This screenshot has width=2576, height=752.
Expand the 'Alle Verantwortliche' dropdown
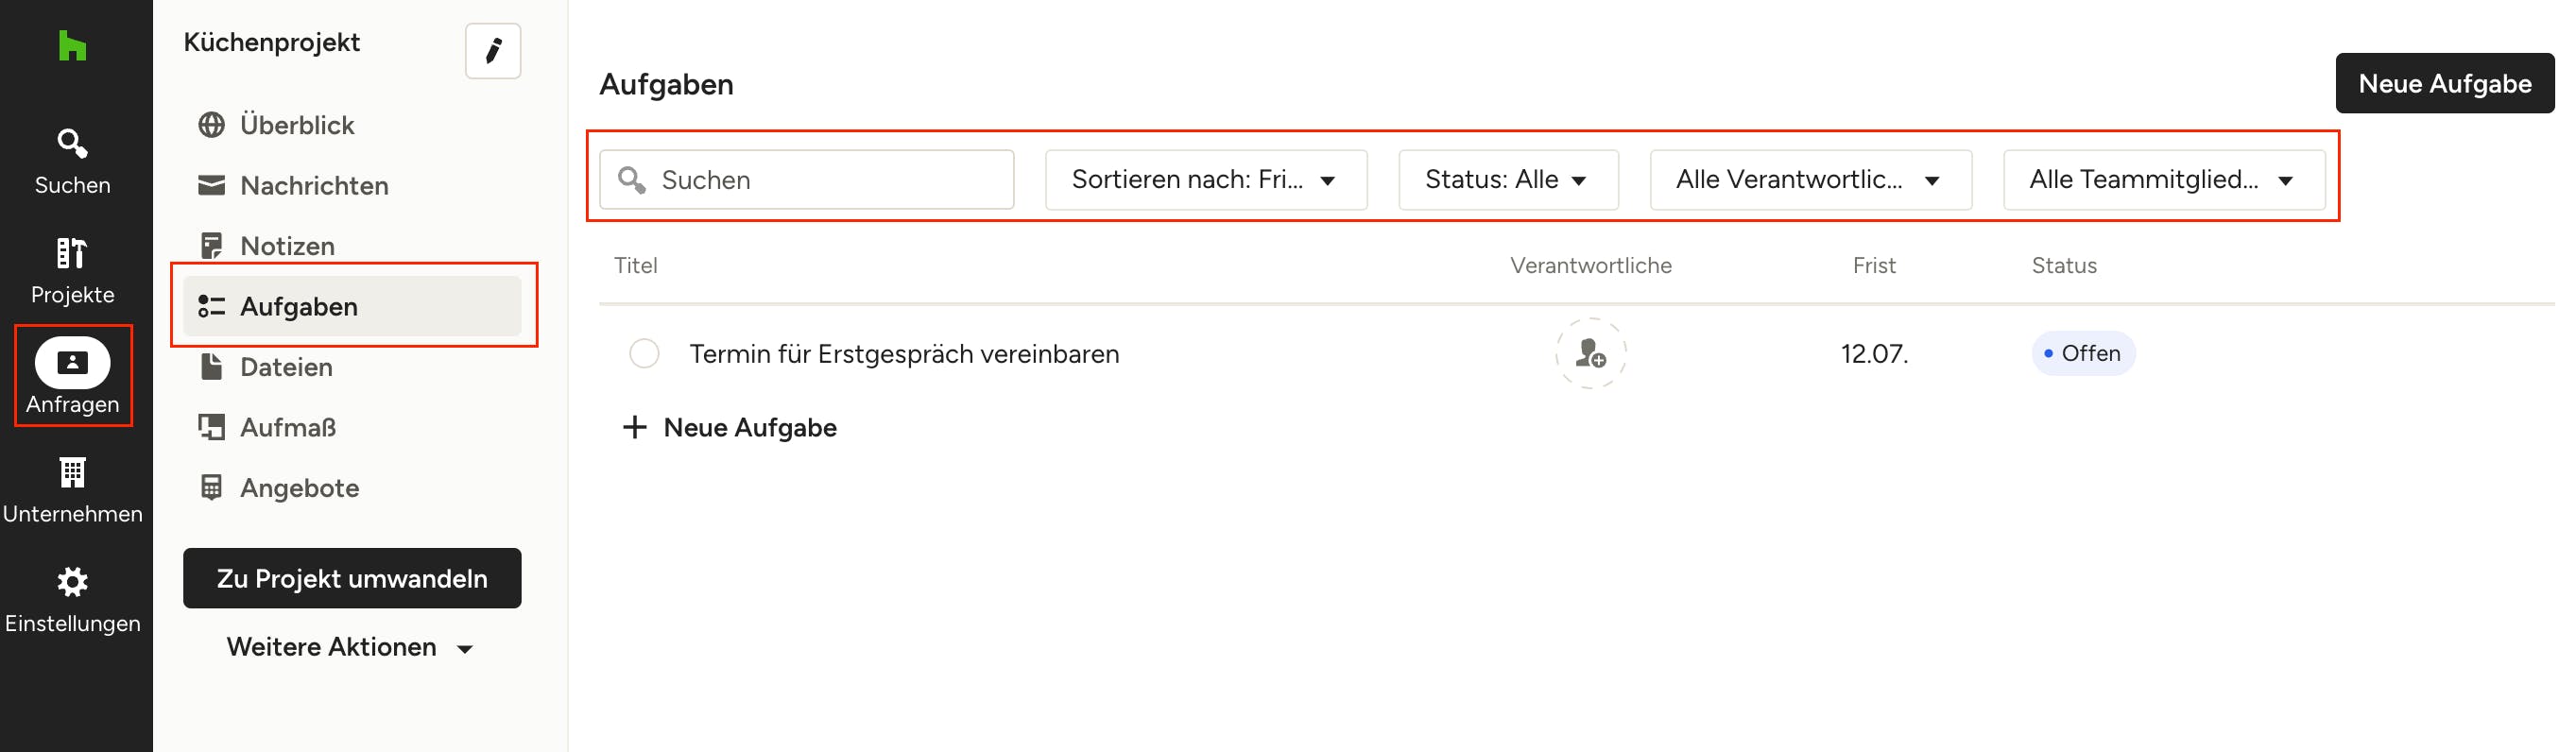(1810, 180)
